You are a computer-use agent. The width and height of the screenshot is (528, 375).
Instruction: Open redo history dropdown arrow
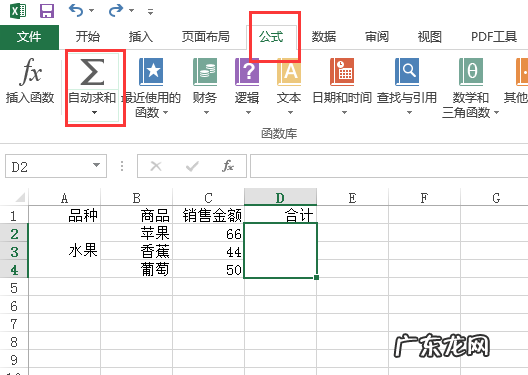[x=132, y=11]
